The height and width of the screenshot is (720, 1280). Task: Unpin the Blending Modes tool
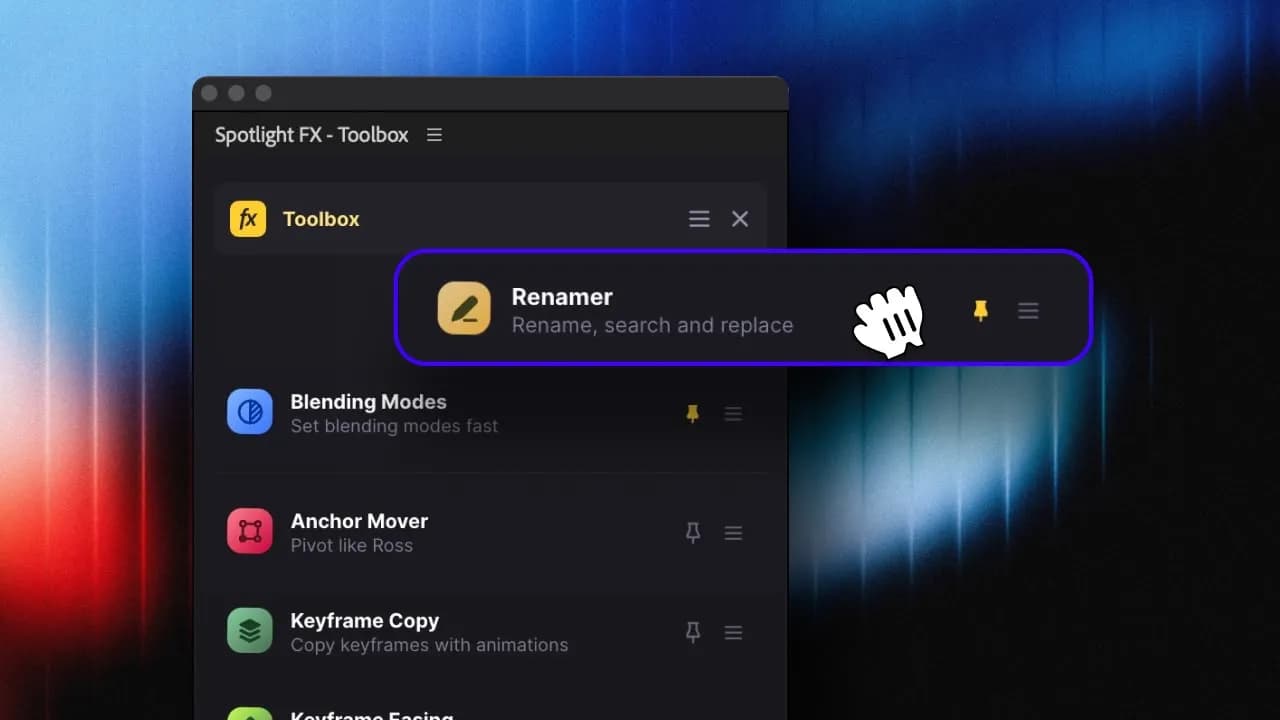point(692,413)
